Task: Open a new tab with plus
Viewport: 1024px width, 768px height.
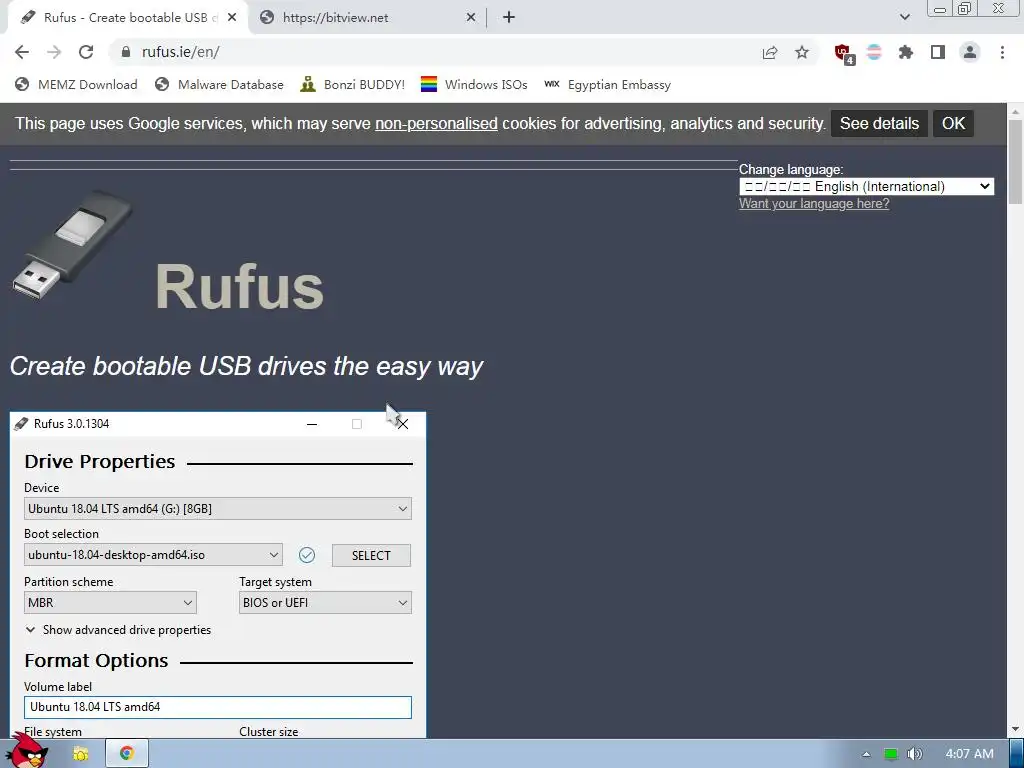Action: point(509,18)
